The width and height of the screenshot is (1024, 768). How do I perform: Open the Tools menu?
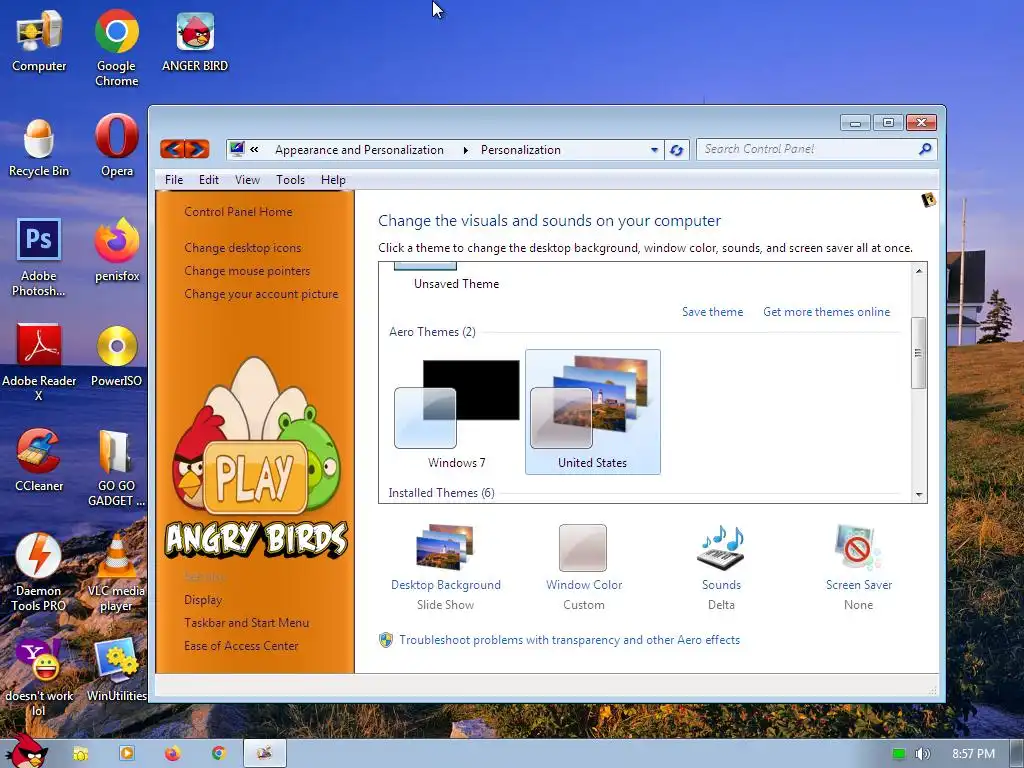coord(290,180)
